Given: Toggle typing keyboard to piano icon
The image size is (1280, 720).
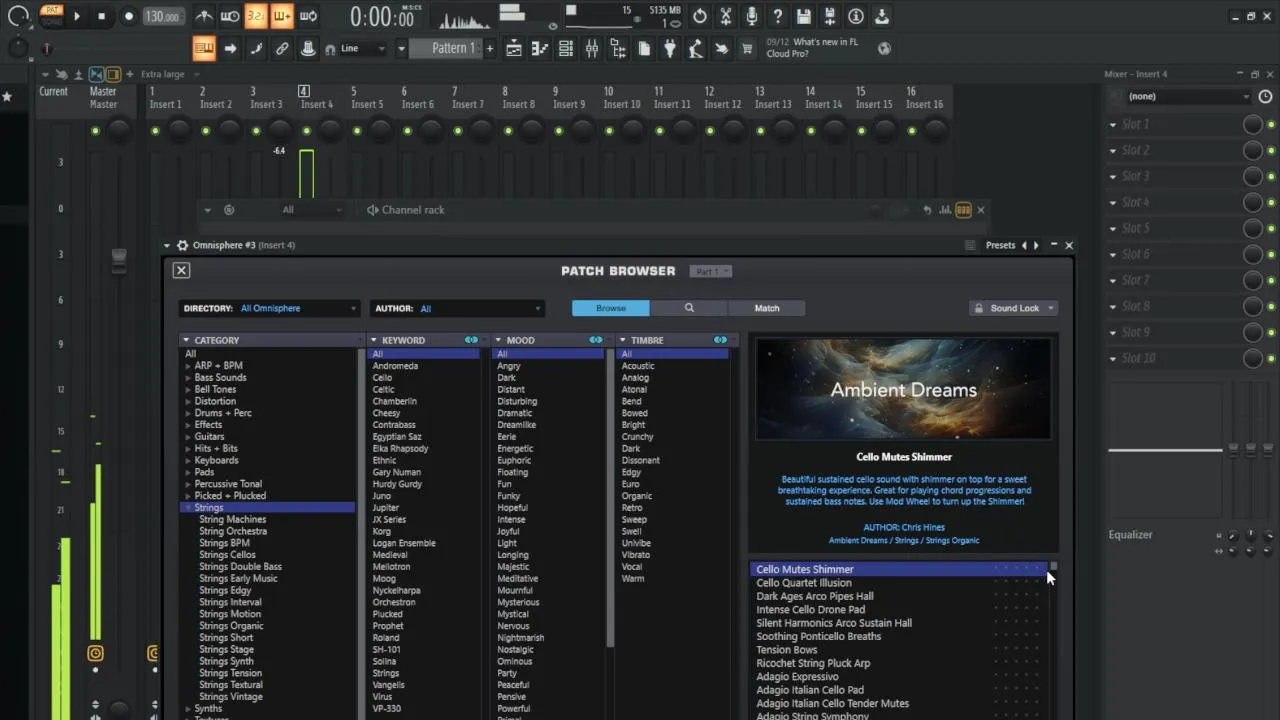Looking at the screenshot, I should pos(204,48).
